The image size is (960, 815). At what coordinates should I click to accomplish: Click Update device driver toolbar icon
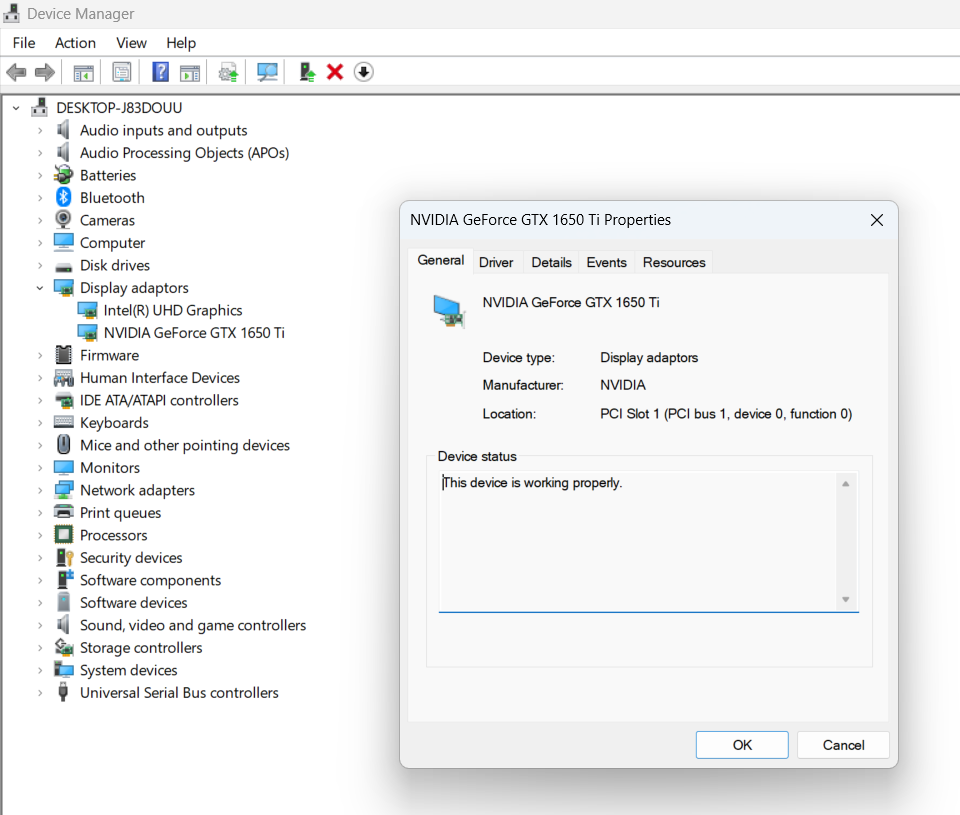click(228, 73)
